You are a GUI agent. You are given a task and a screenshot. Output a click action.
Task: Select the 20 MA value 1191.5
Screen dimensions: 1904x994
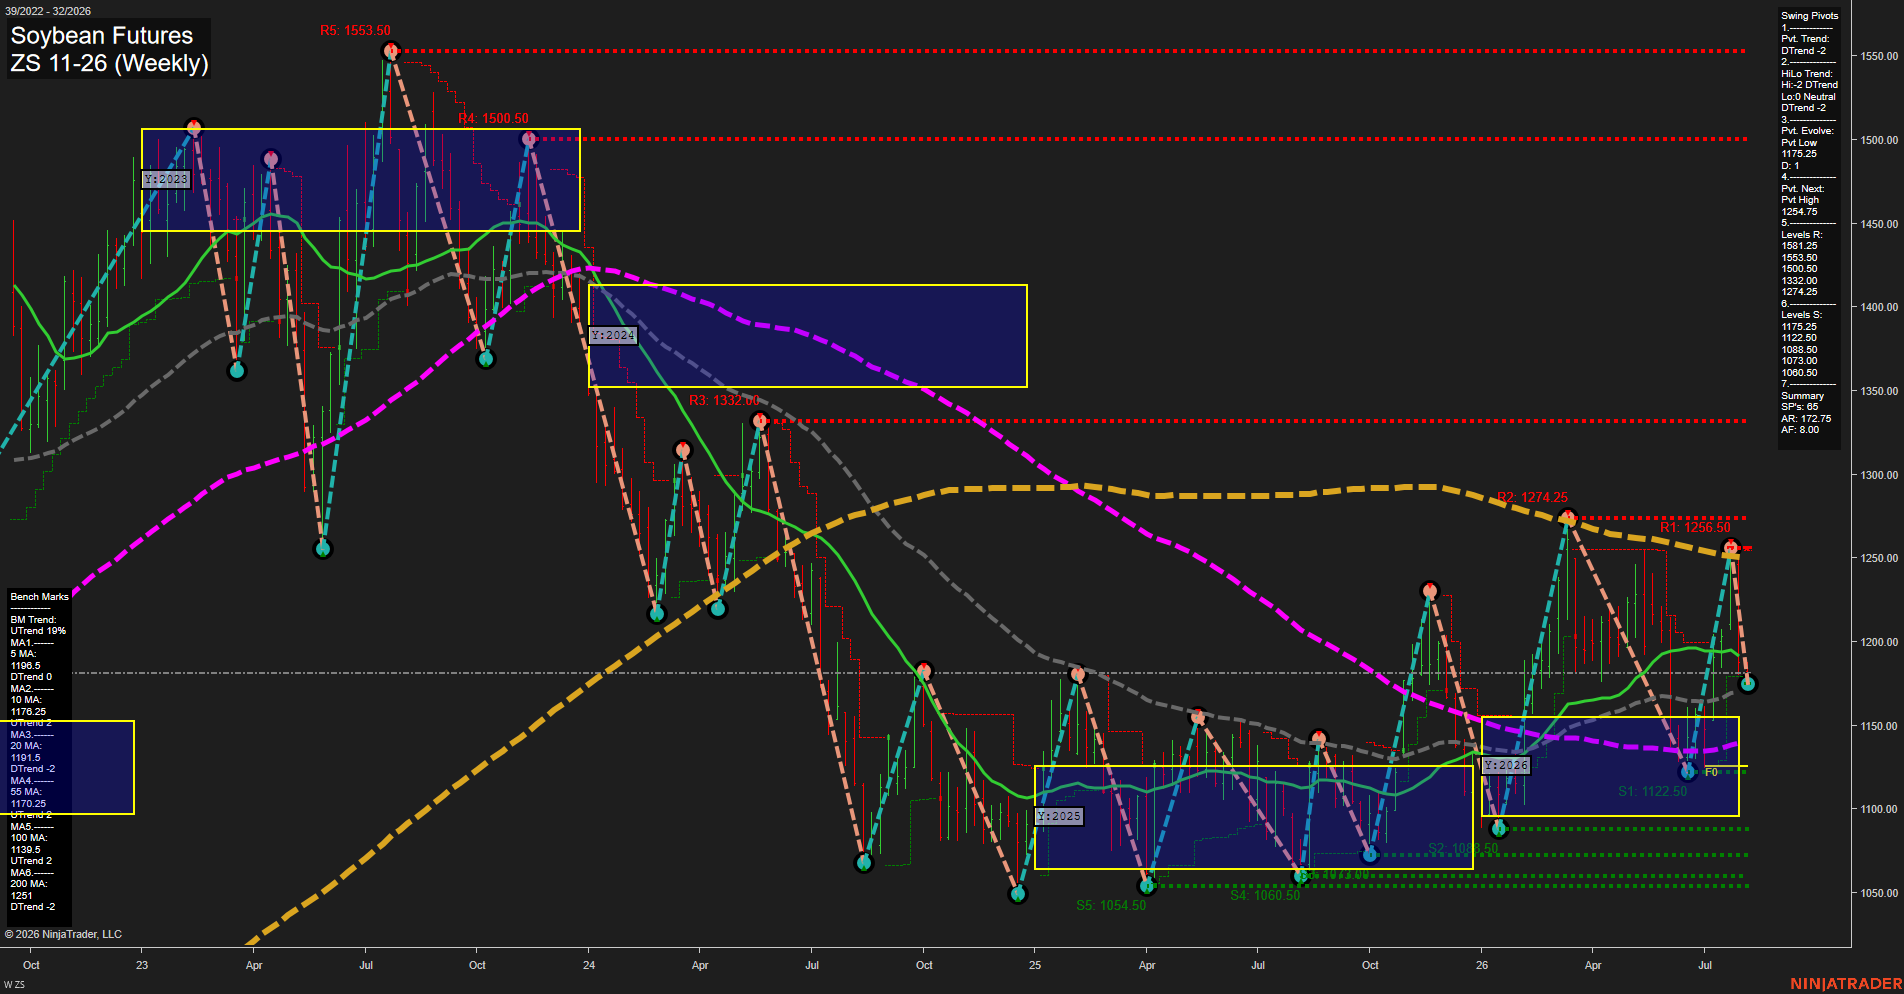(x=26, y=758)
